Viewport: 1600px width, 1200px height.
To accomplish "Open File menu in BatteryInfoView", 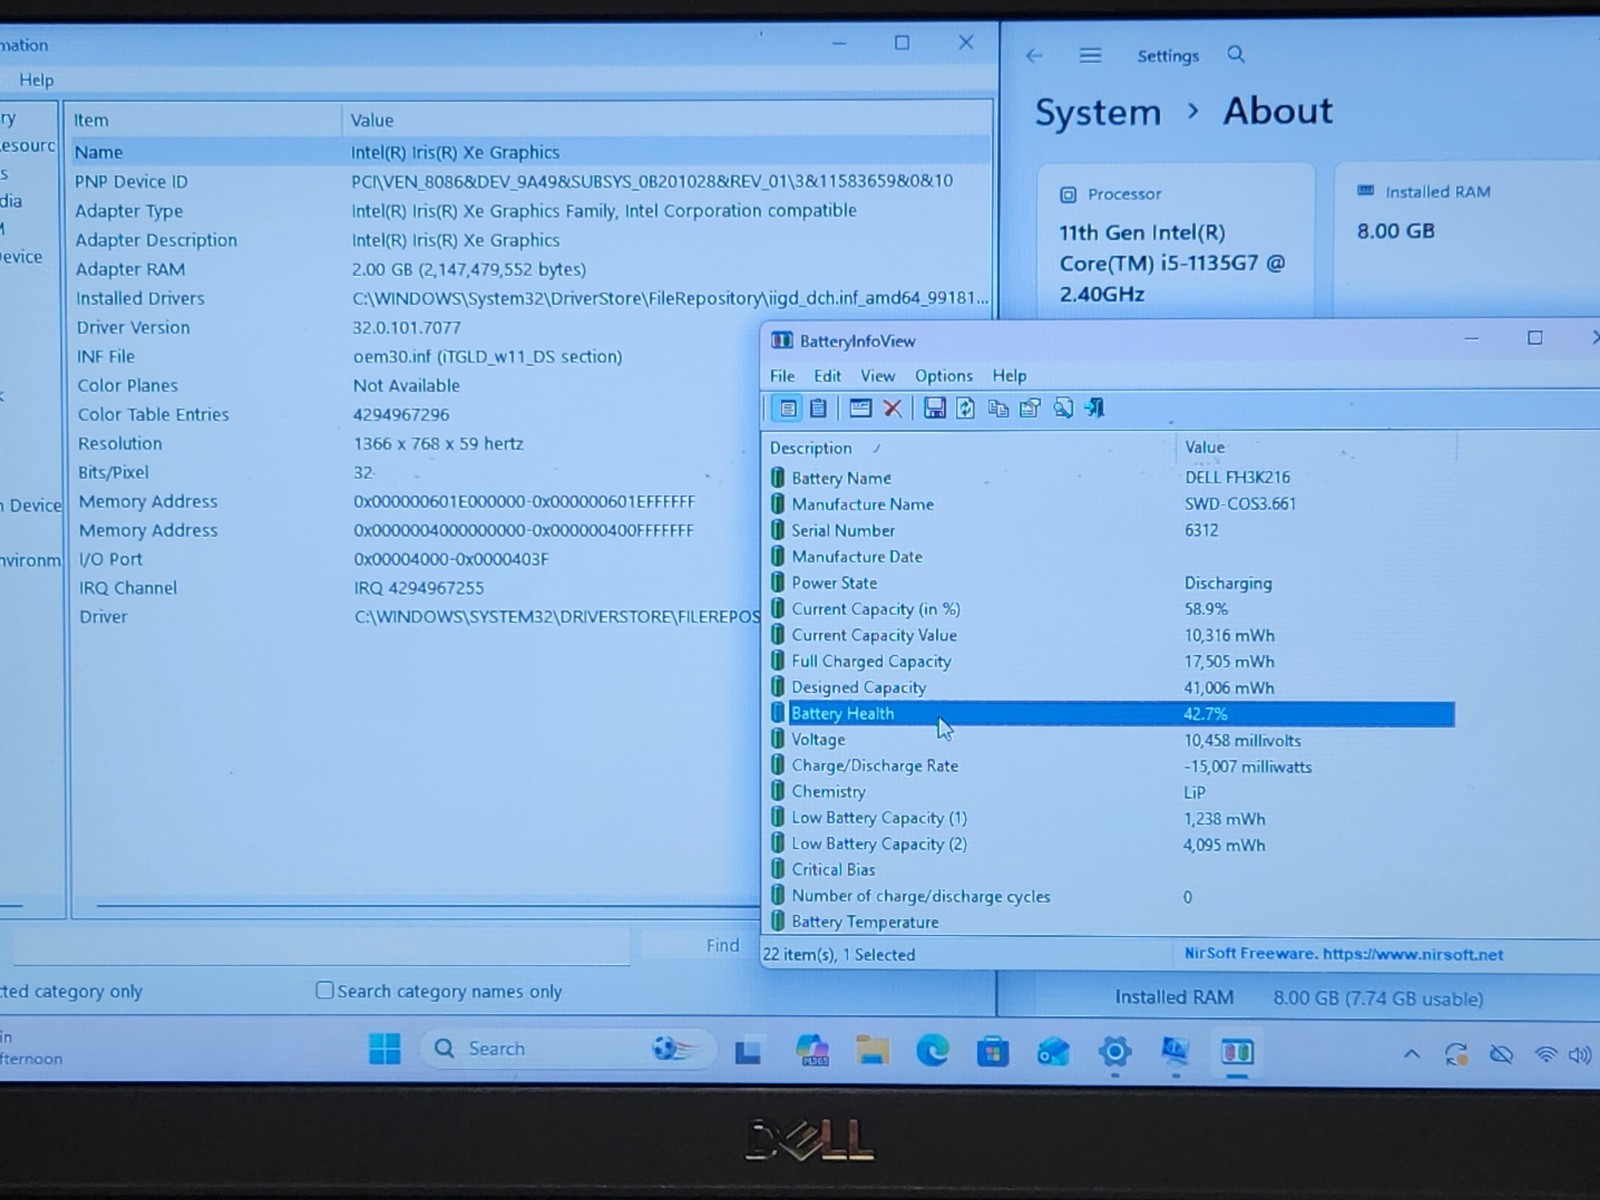I will coord(782,376).
